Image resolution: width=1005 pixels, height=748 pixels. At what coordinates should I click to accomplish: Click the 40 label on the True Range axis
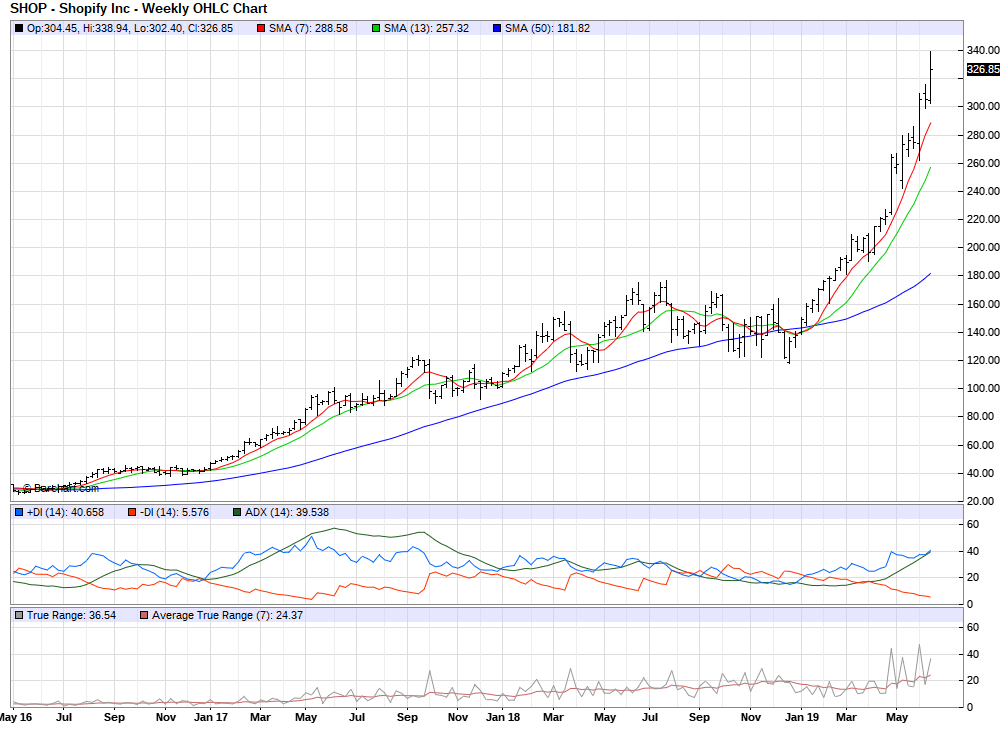click(x=973, y=654)
